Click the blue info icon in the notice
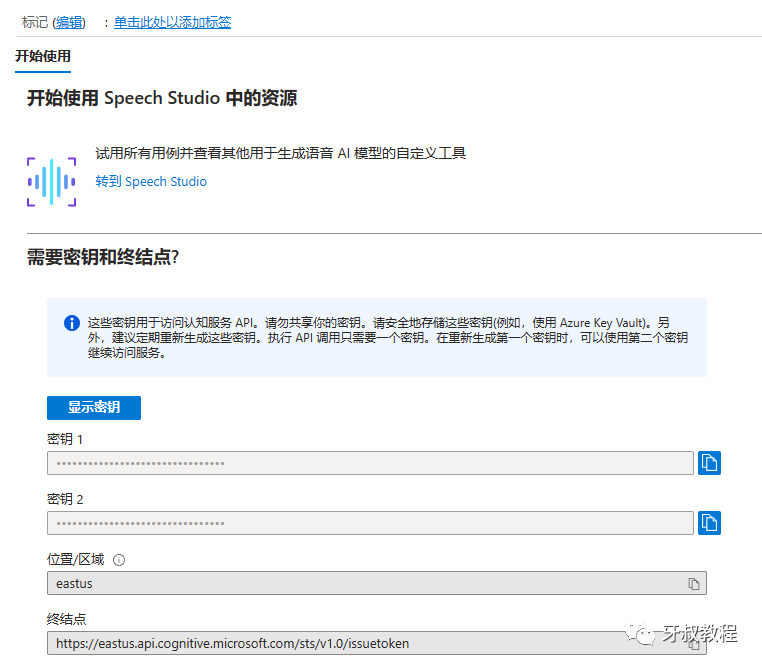This screenshot has width=762, height=667. tap(72, 323)
